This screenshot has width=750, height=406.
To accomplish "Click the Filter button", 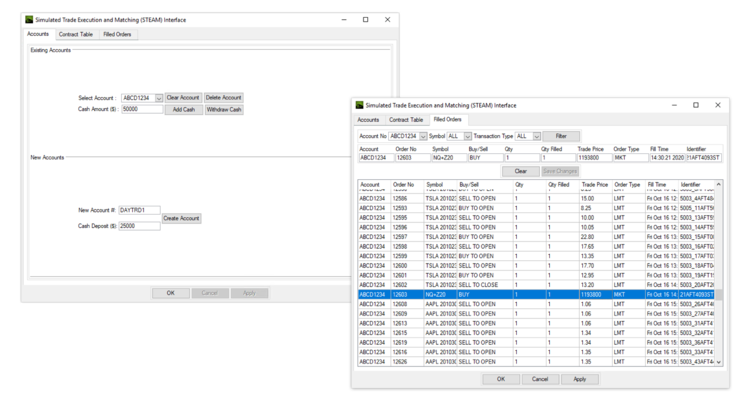I will [561, 136].
